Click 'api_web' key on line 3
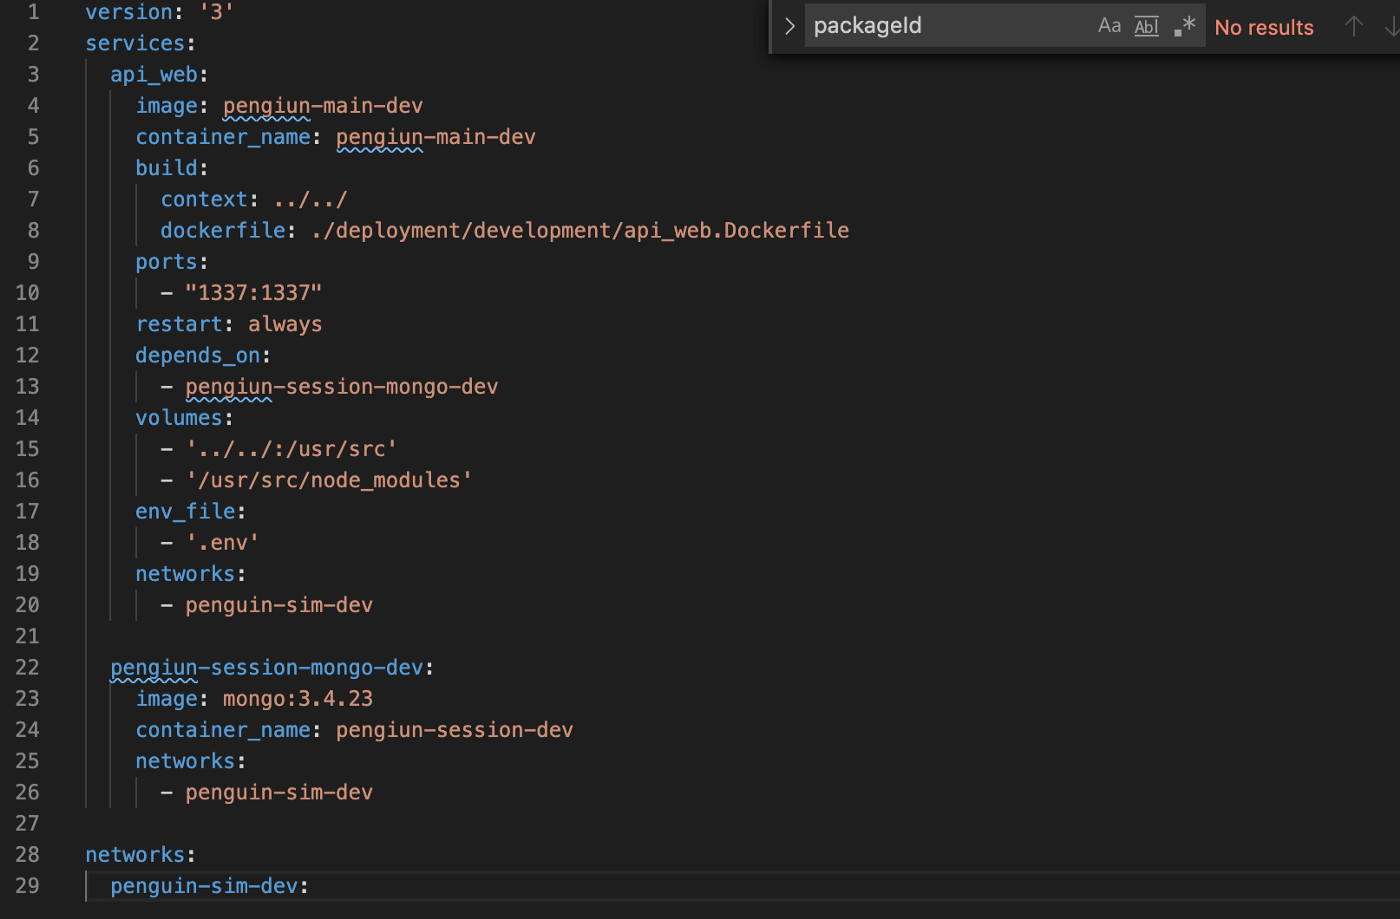Viewport: 1400px width, 919px height. click(x=154, y=74)
